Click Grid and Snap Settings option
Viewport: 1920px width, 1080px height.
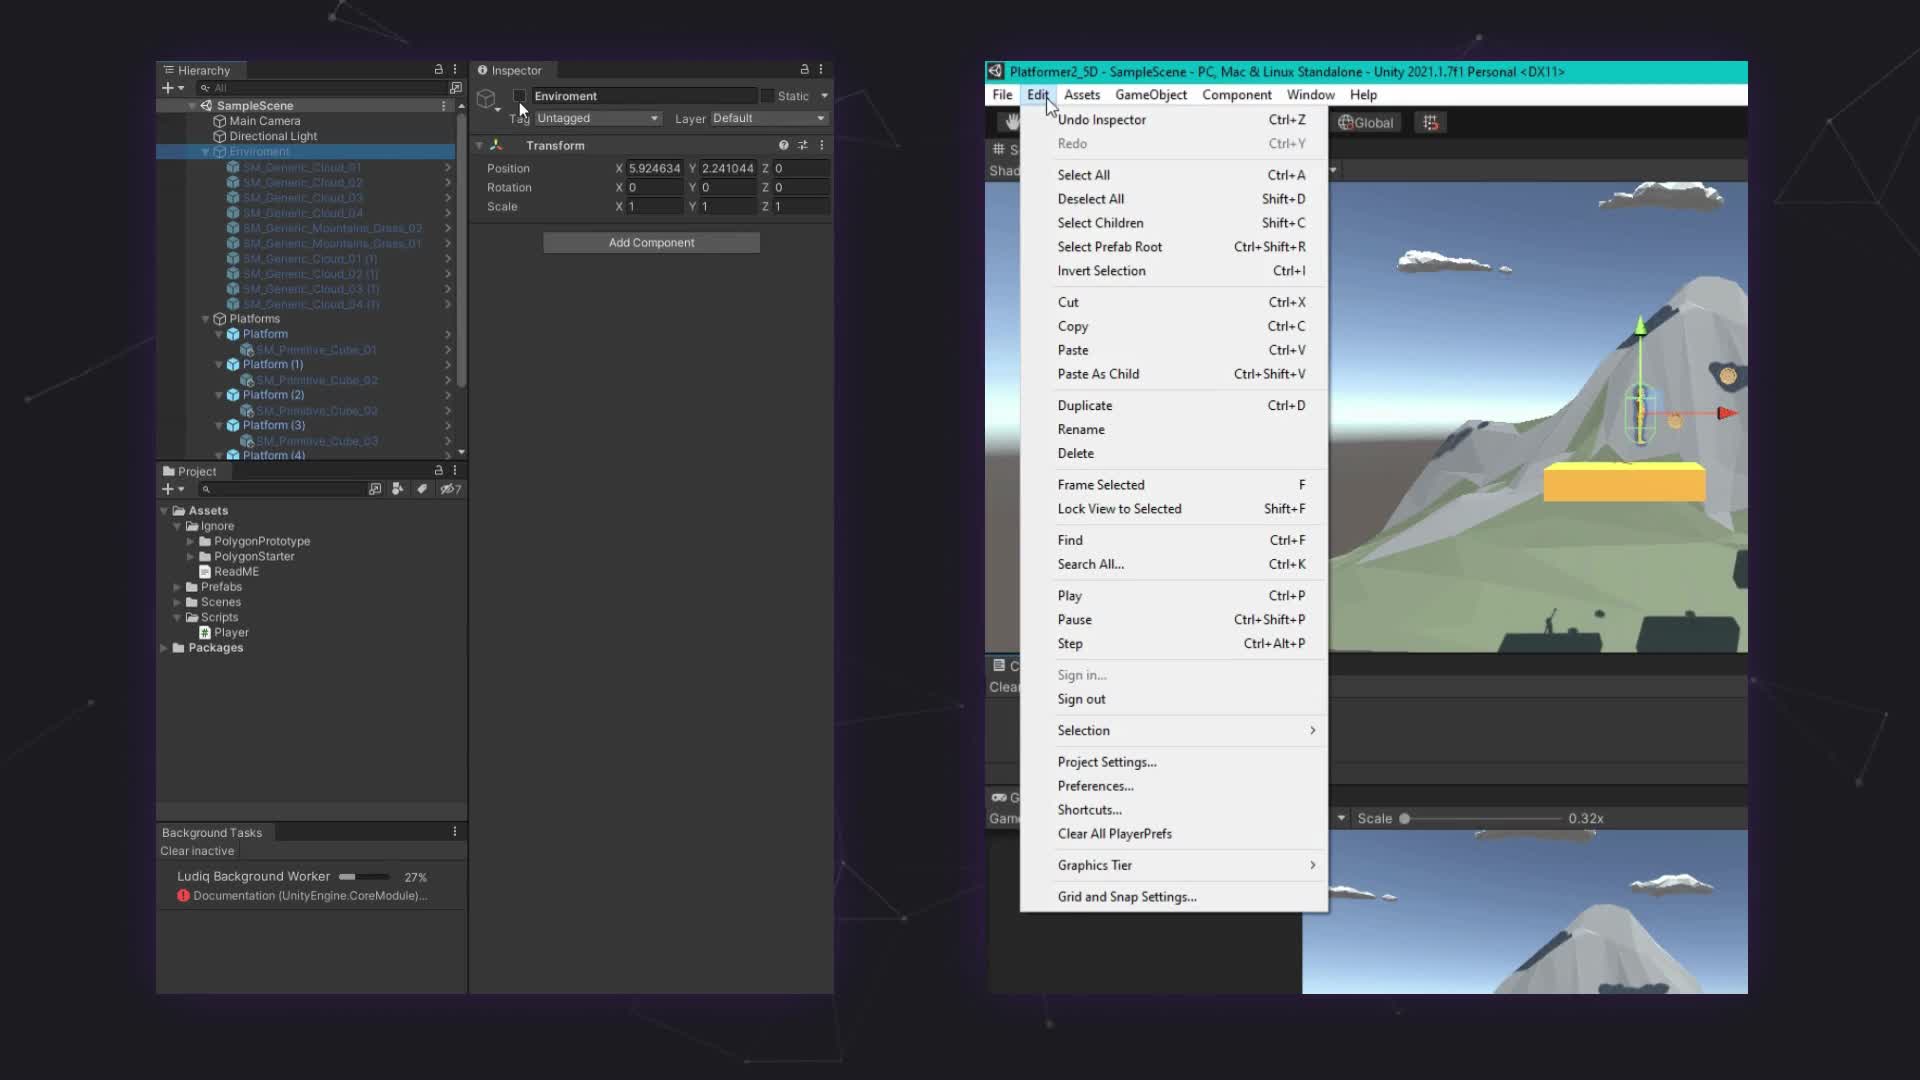coord(1127,897)
